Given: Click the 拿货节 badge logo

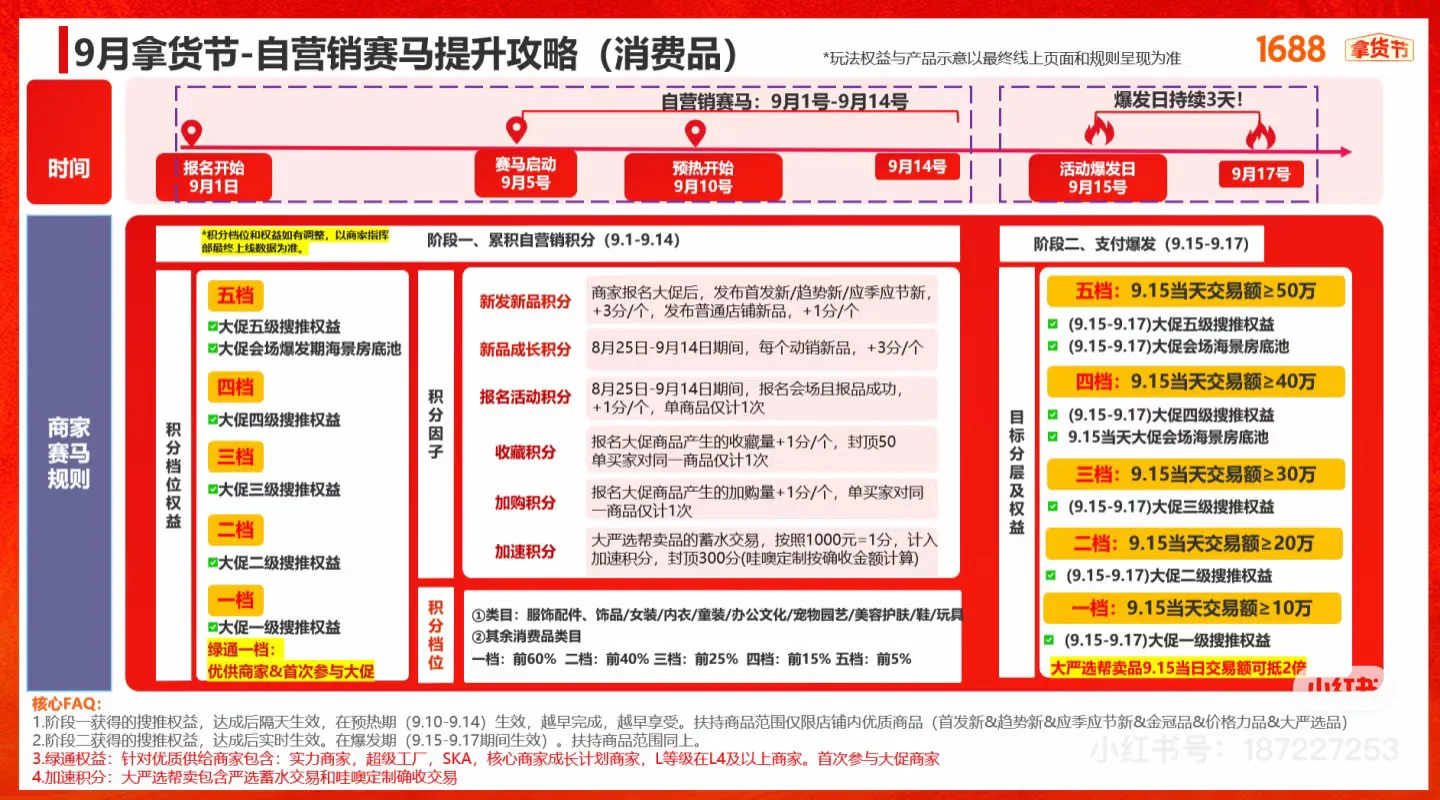Looking at the screenshot, I should (x=1379, y=48).
